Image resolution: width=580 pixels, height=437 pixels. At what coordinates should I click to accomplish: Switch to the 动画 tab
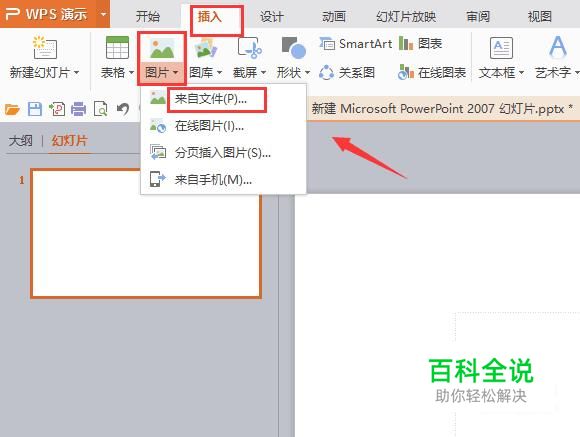pos(334,16)
